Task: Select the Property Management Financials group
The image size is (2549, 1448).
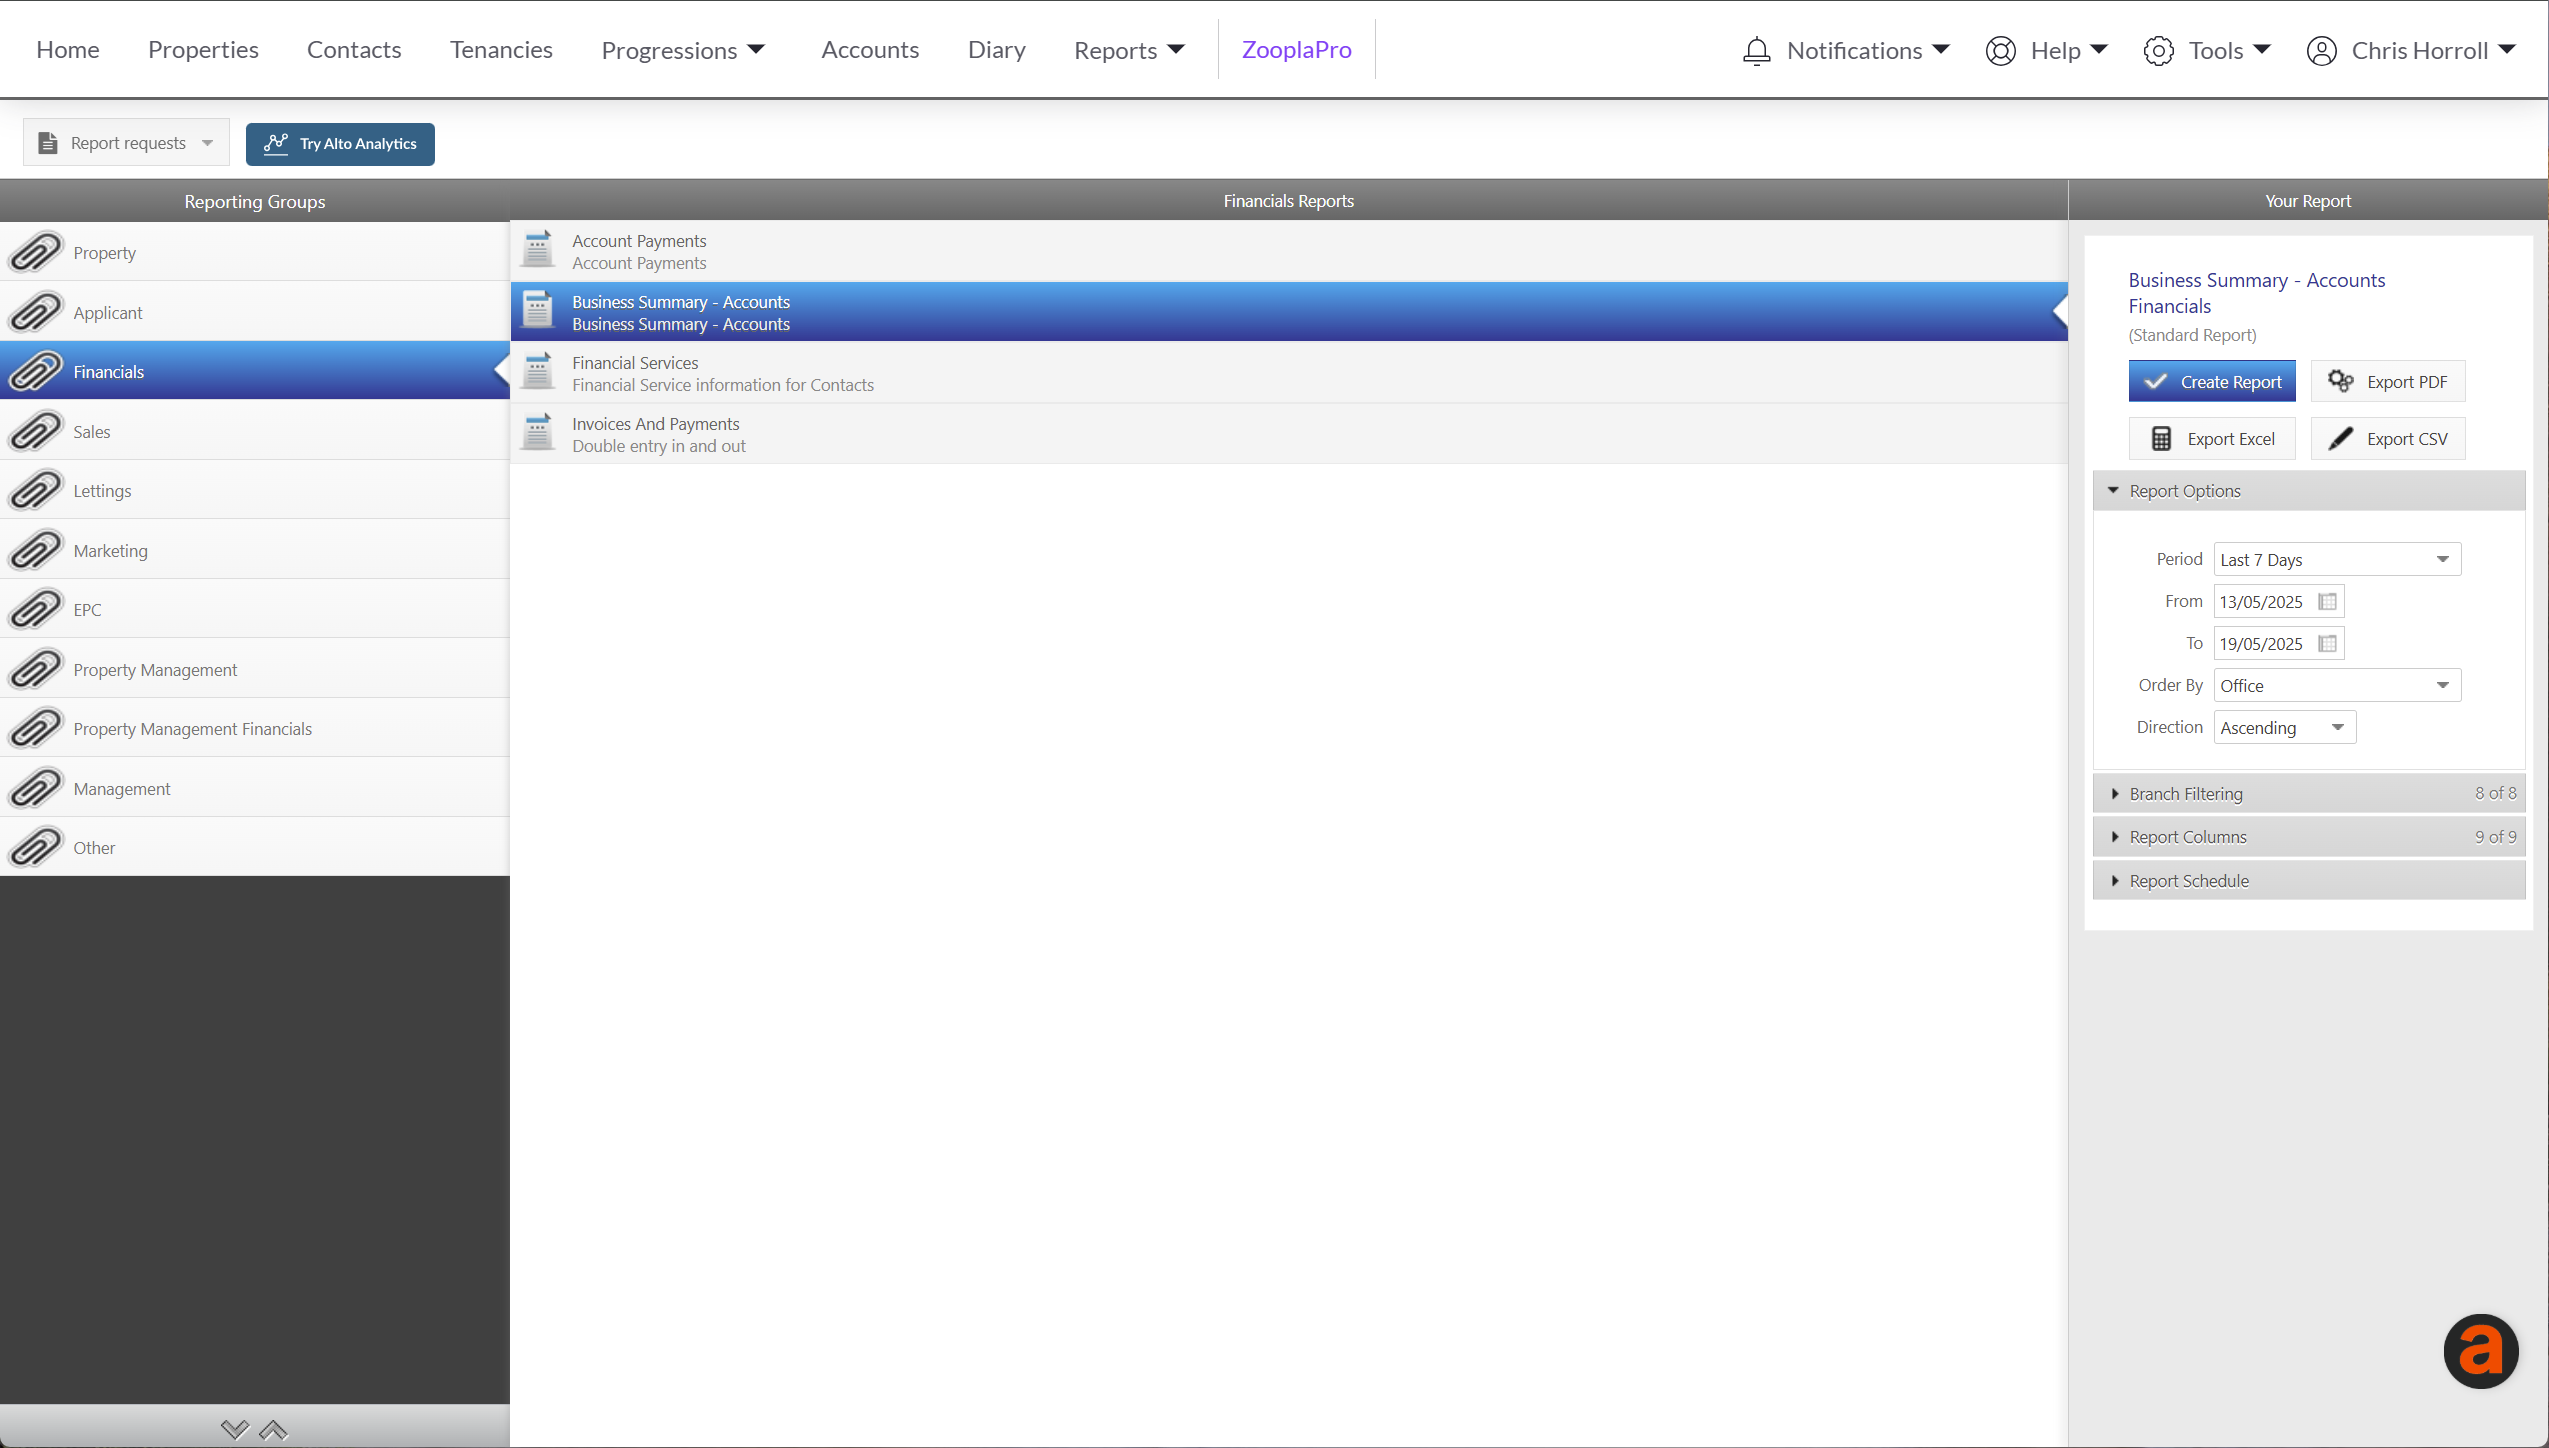Action: coord(255,728)
